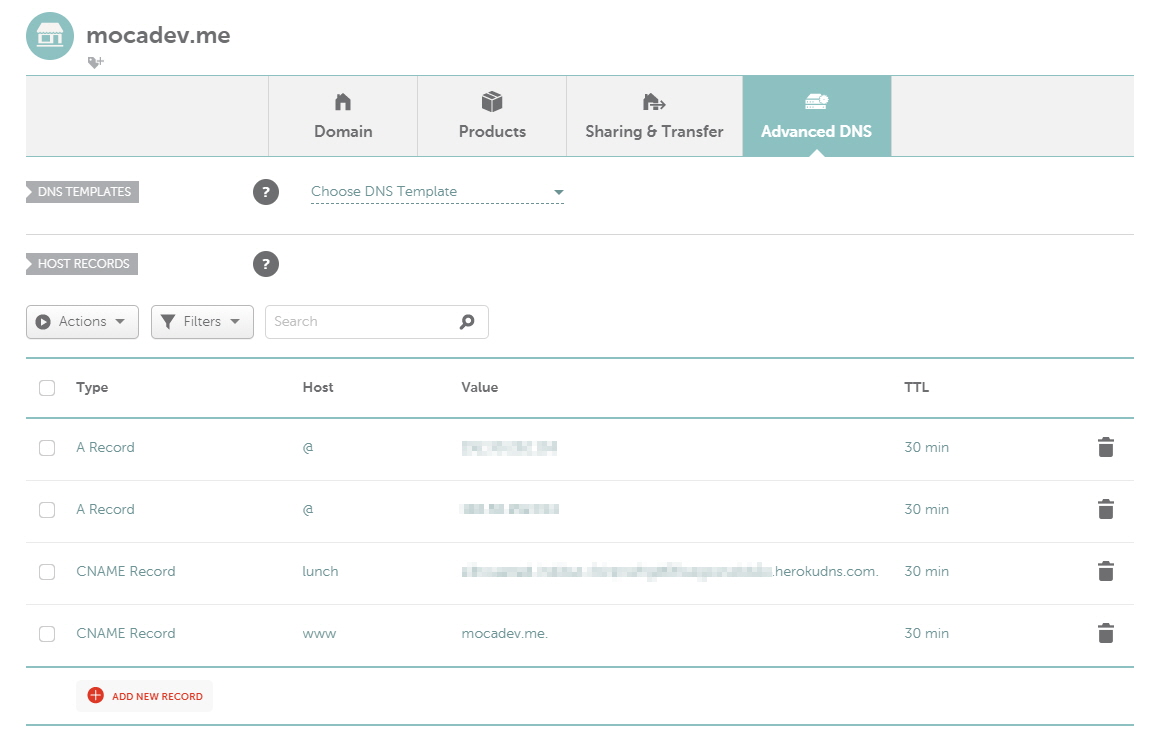Viewport: 1156px width, 737px height.
Task: Check the lunch CNAME Record checkbox
Action: coord(47,572)
